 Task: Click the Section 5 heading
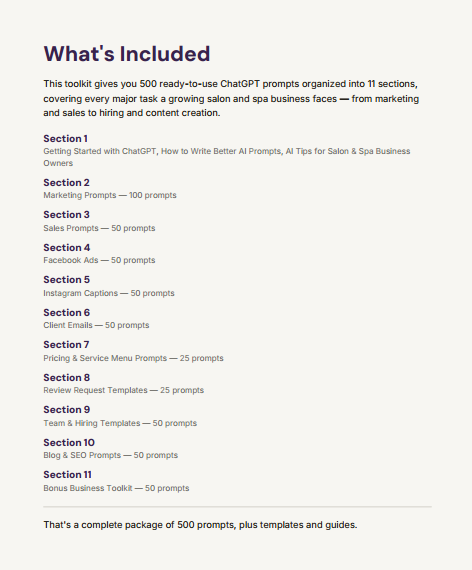(67, 280)
